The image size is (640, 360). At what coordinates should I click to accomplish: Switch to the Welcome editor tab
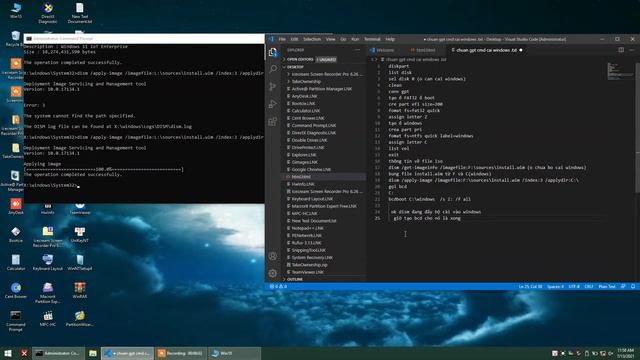(385, 50)
